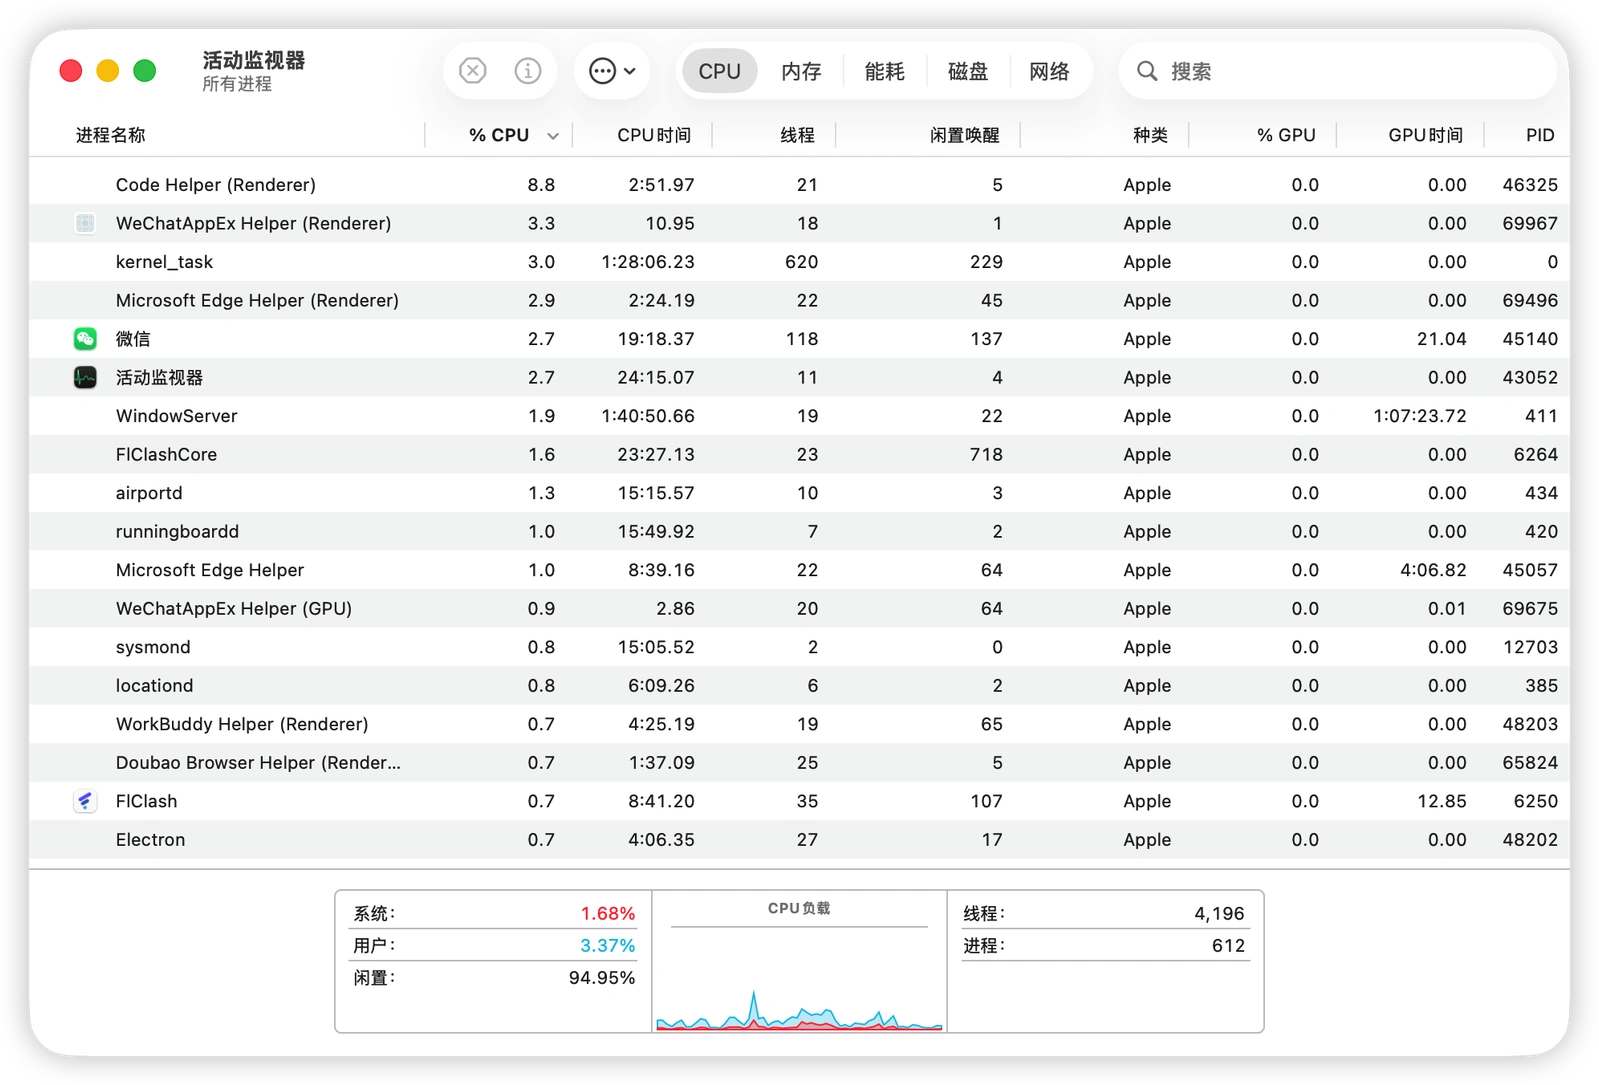Select Microsoft Edge Helper (Renderer) process
The height and width of the screenshot is (1085, 1599).
point(257,300)
